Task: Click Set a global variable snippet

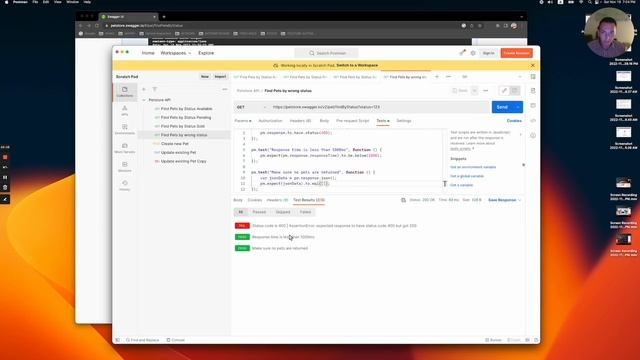Action: tap(467, 176)
